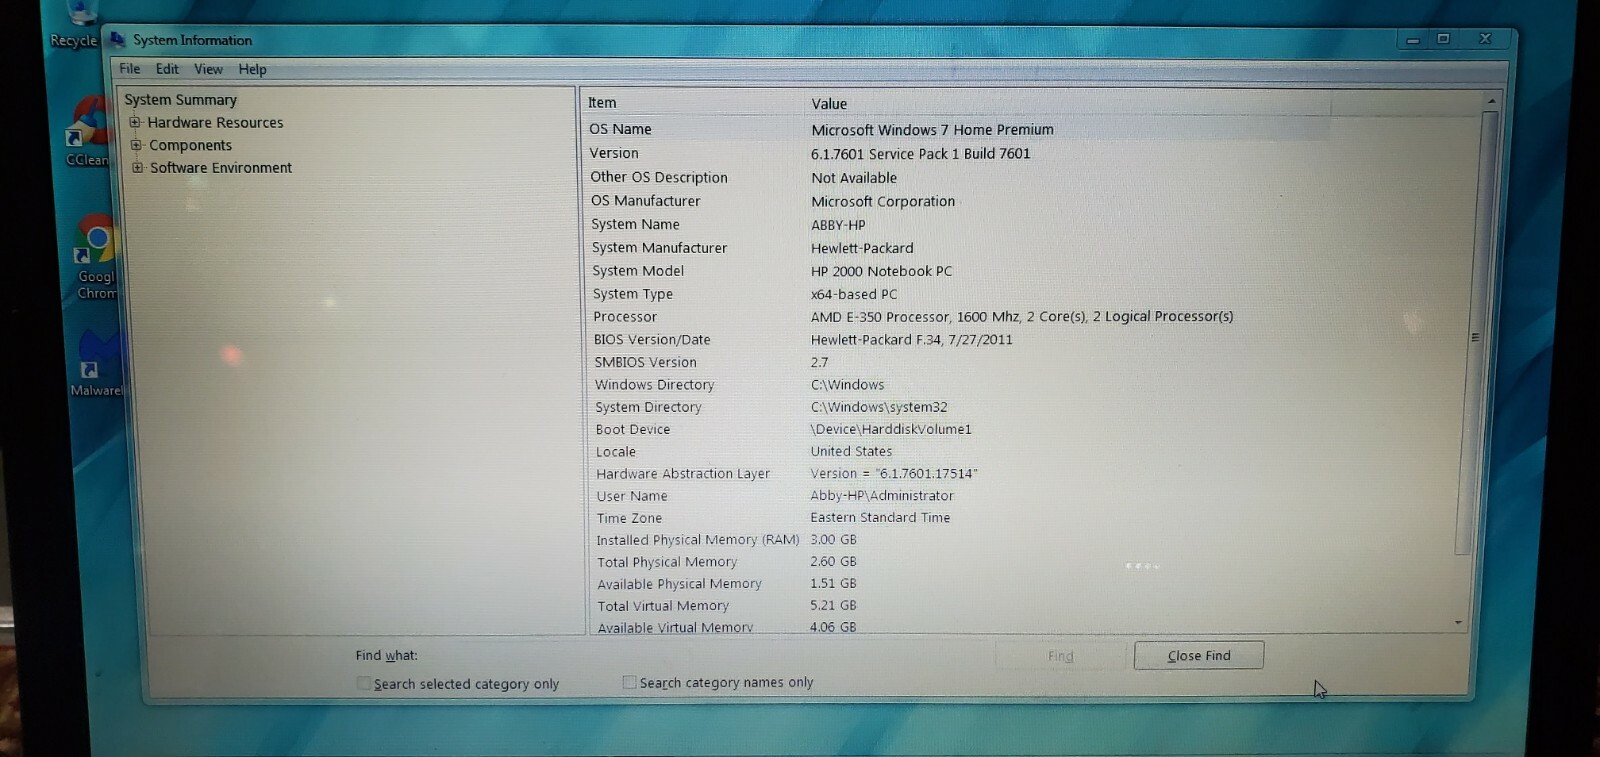Click value 'Eastern Standard Time'
The image size is (1600, 757).
click(880, 517)
